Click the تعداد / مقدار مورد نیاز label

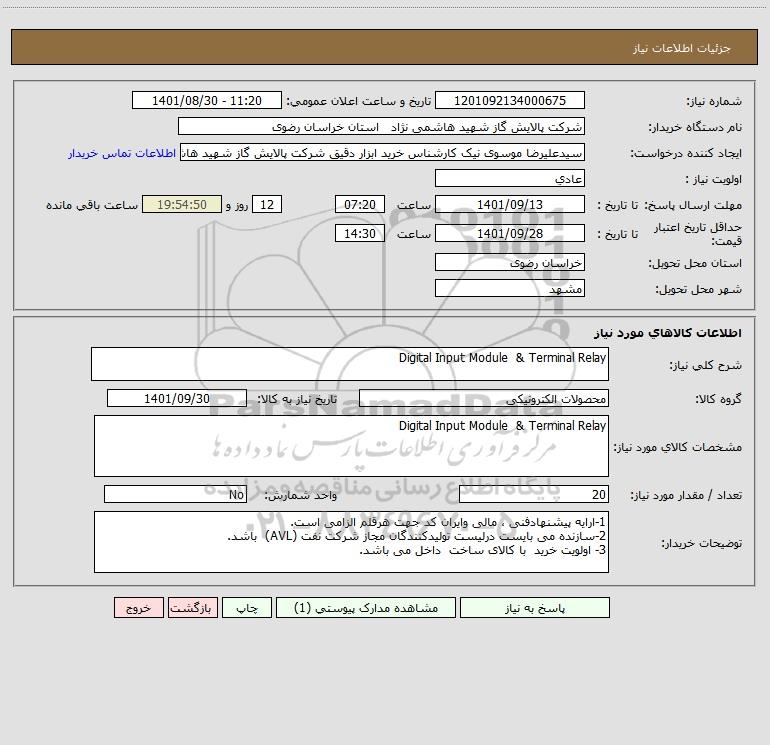(686, 495)
